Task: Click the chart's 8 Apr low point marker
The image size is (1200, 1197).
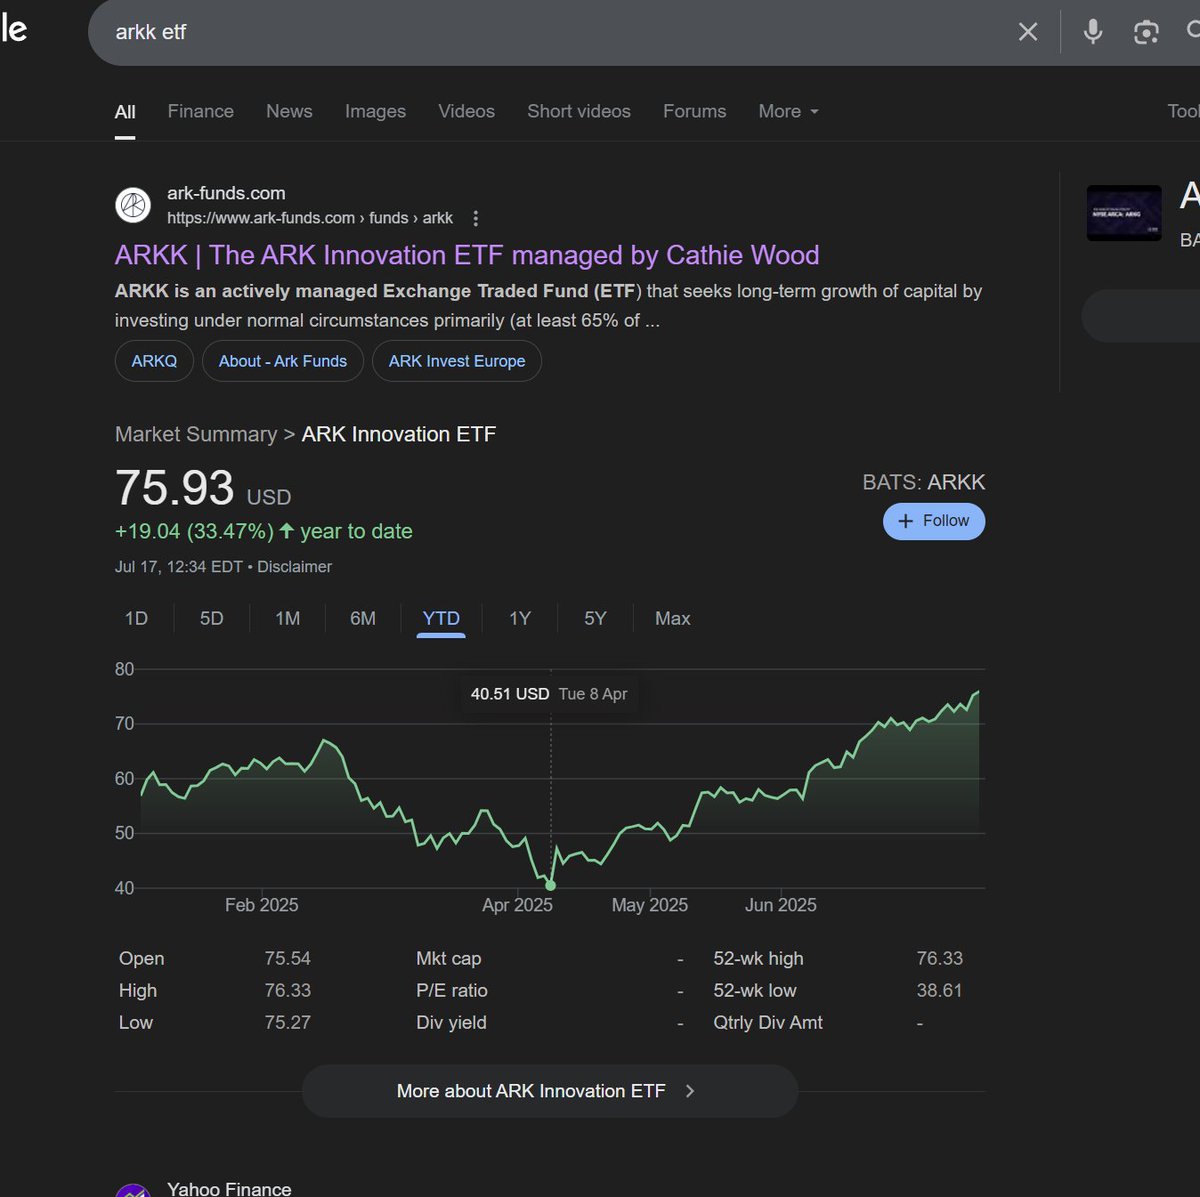Action: (551, 885)
